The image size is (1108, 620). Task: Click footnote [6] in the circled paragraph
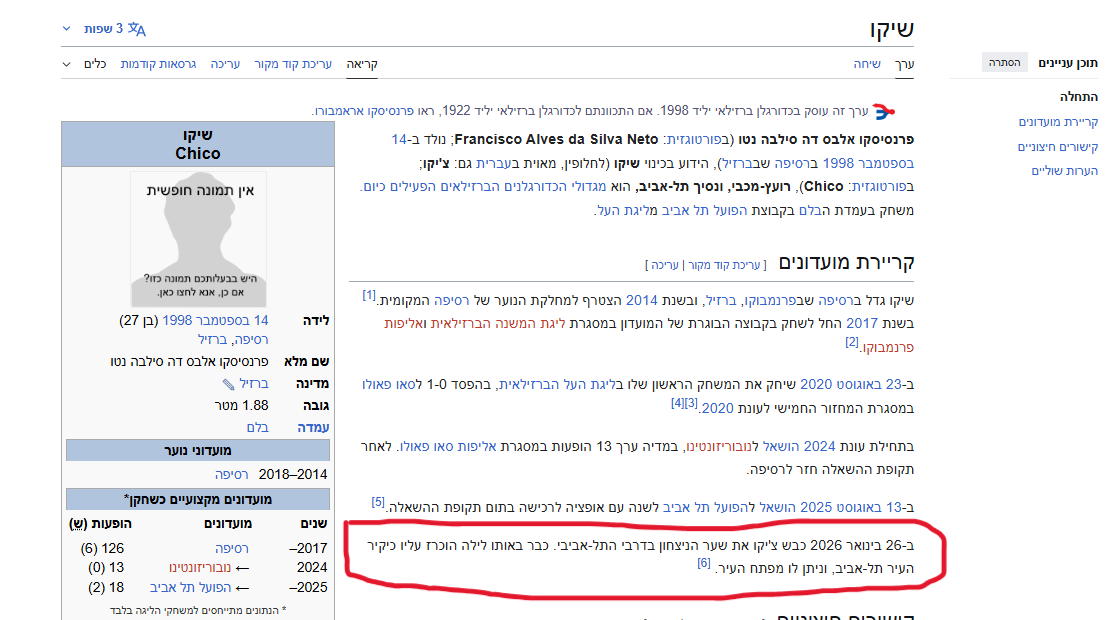[704, 565]
